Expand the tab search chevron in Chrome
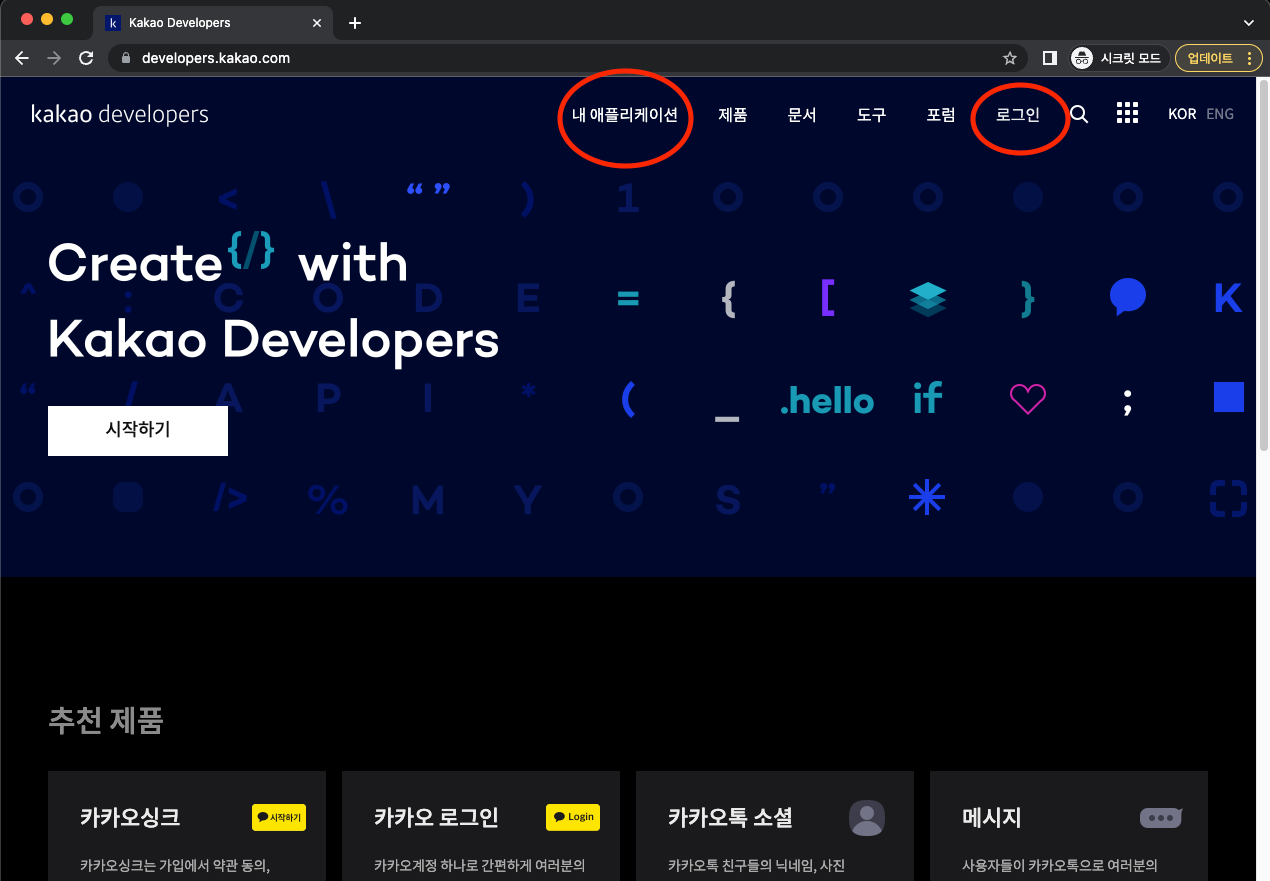The image size is (1270, 881). (x=1249, y=22)
